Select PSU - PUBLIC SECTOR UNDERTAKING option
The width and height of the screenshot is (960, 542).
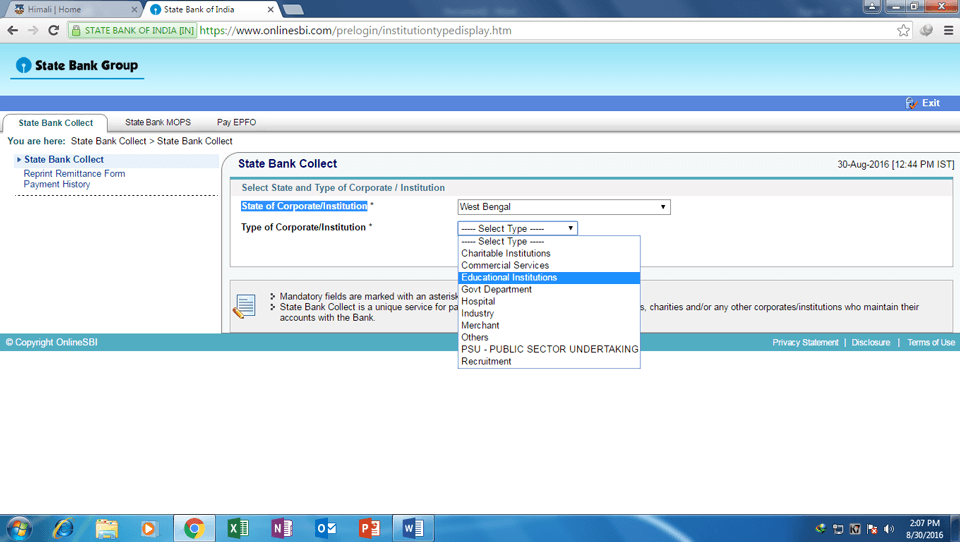(x=549, y=349)
